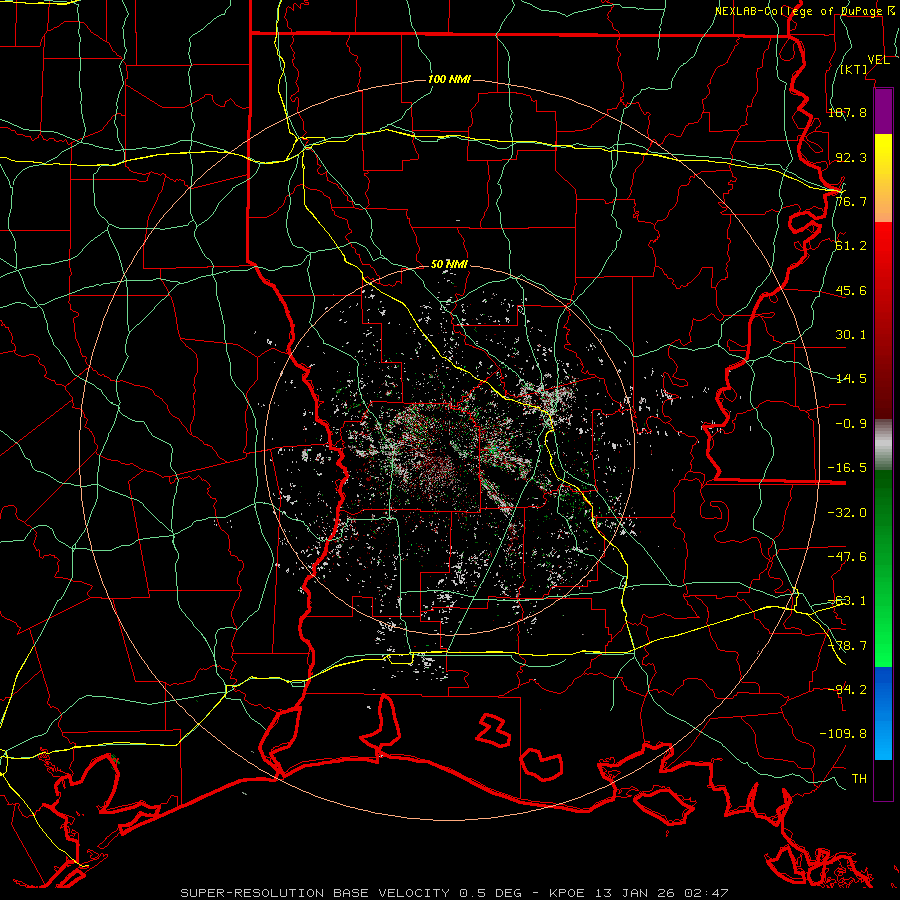Click the 14.5 legend value
The width and height of the screenshot is (900, 900).
[851, 379]
